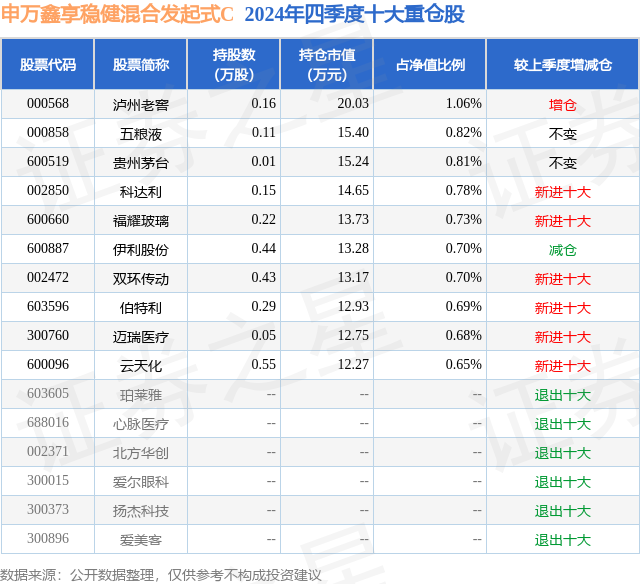The image size is (640, 584).
Task: Click 退出十大 in the 珀莱雅 row
Action: point(563,395)
